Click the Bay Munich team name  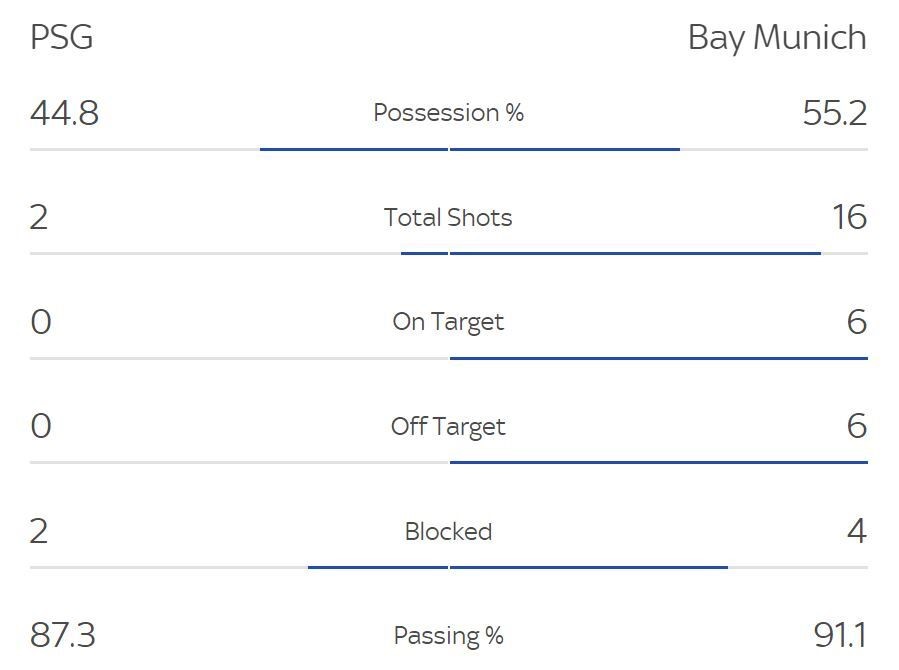(x=776, y=38)
